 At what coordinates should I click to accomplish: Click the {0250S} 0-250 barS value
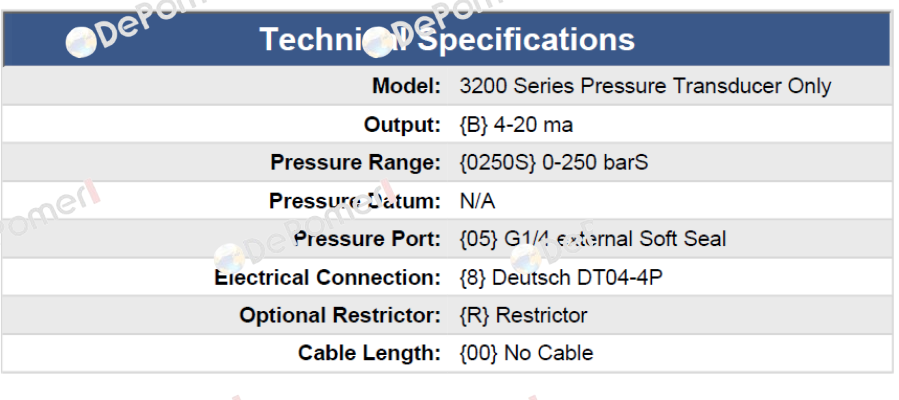554,163
